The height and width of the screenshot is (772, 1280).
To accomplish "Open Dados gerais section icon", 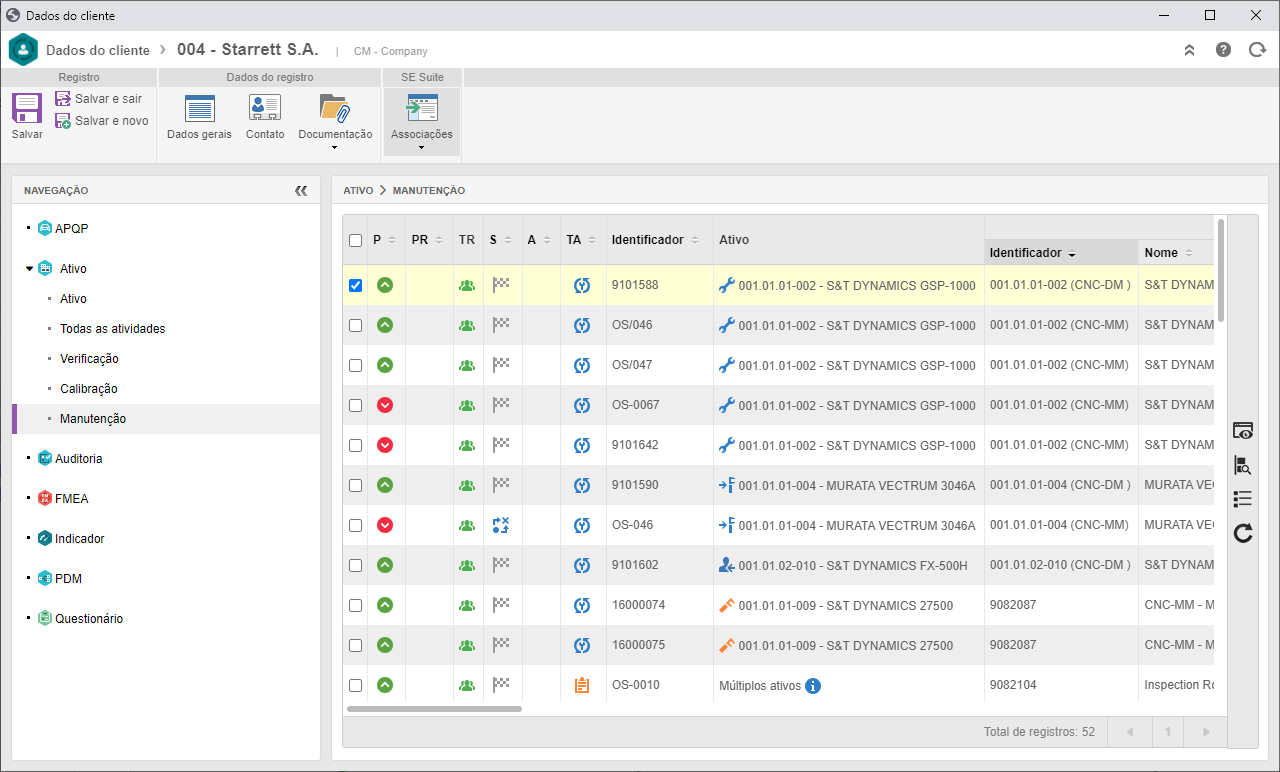I will [200, 108].
